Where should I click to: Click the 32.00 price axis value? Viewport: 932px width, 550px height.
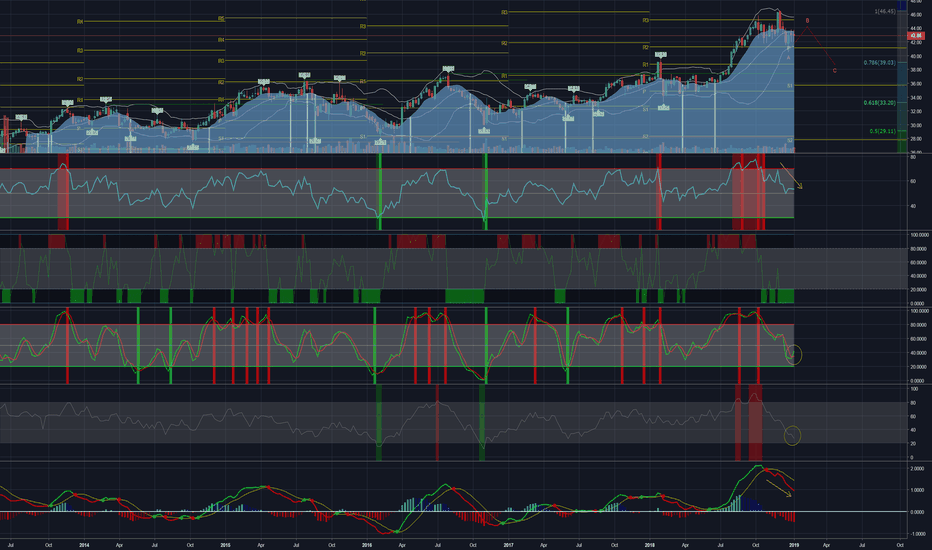click(x=916, y=112)
